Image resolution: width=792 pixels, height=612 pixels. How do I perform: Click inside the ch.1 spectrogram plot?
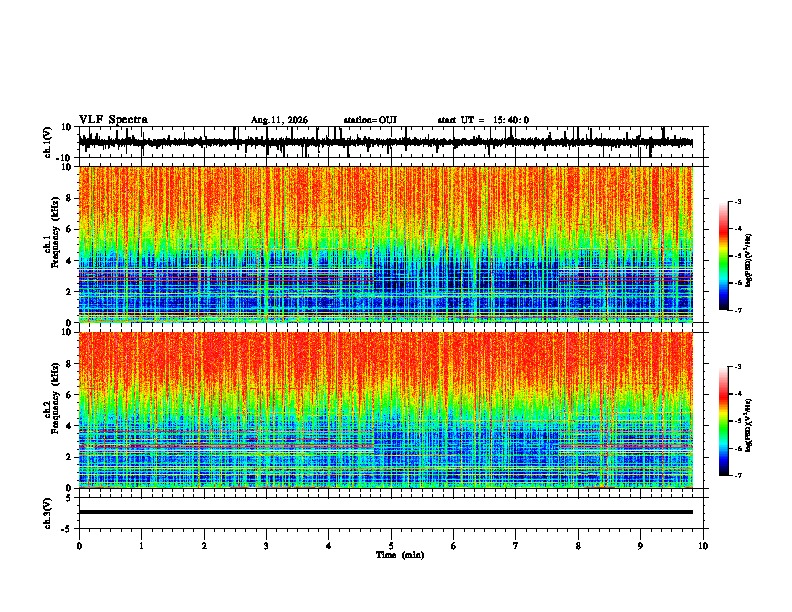(386, 244)
